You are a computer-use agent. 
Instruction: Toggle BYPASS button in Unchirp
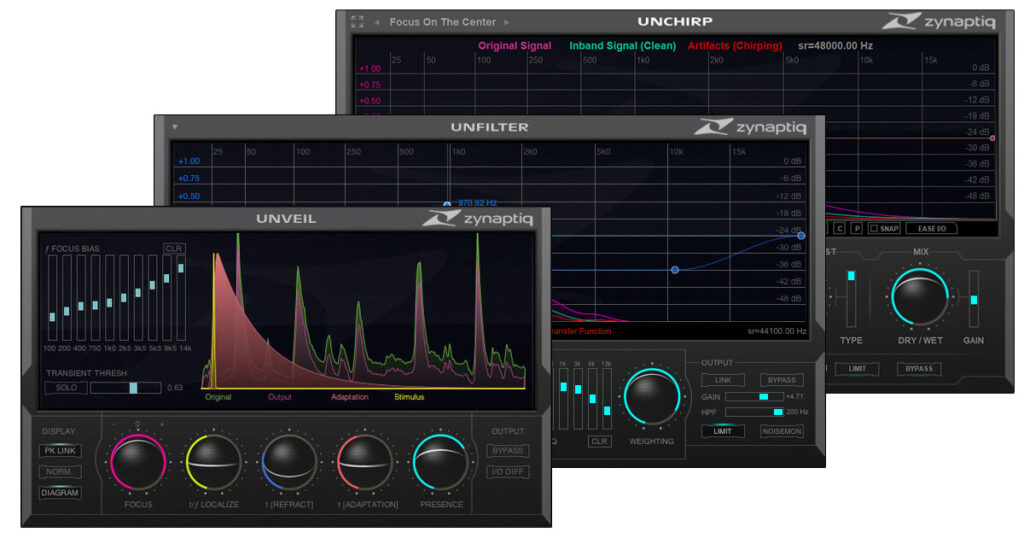[x=919, y=369]
